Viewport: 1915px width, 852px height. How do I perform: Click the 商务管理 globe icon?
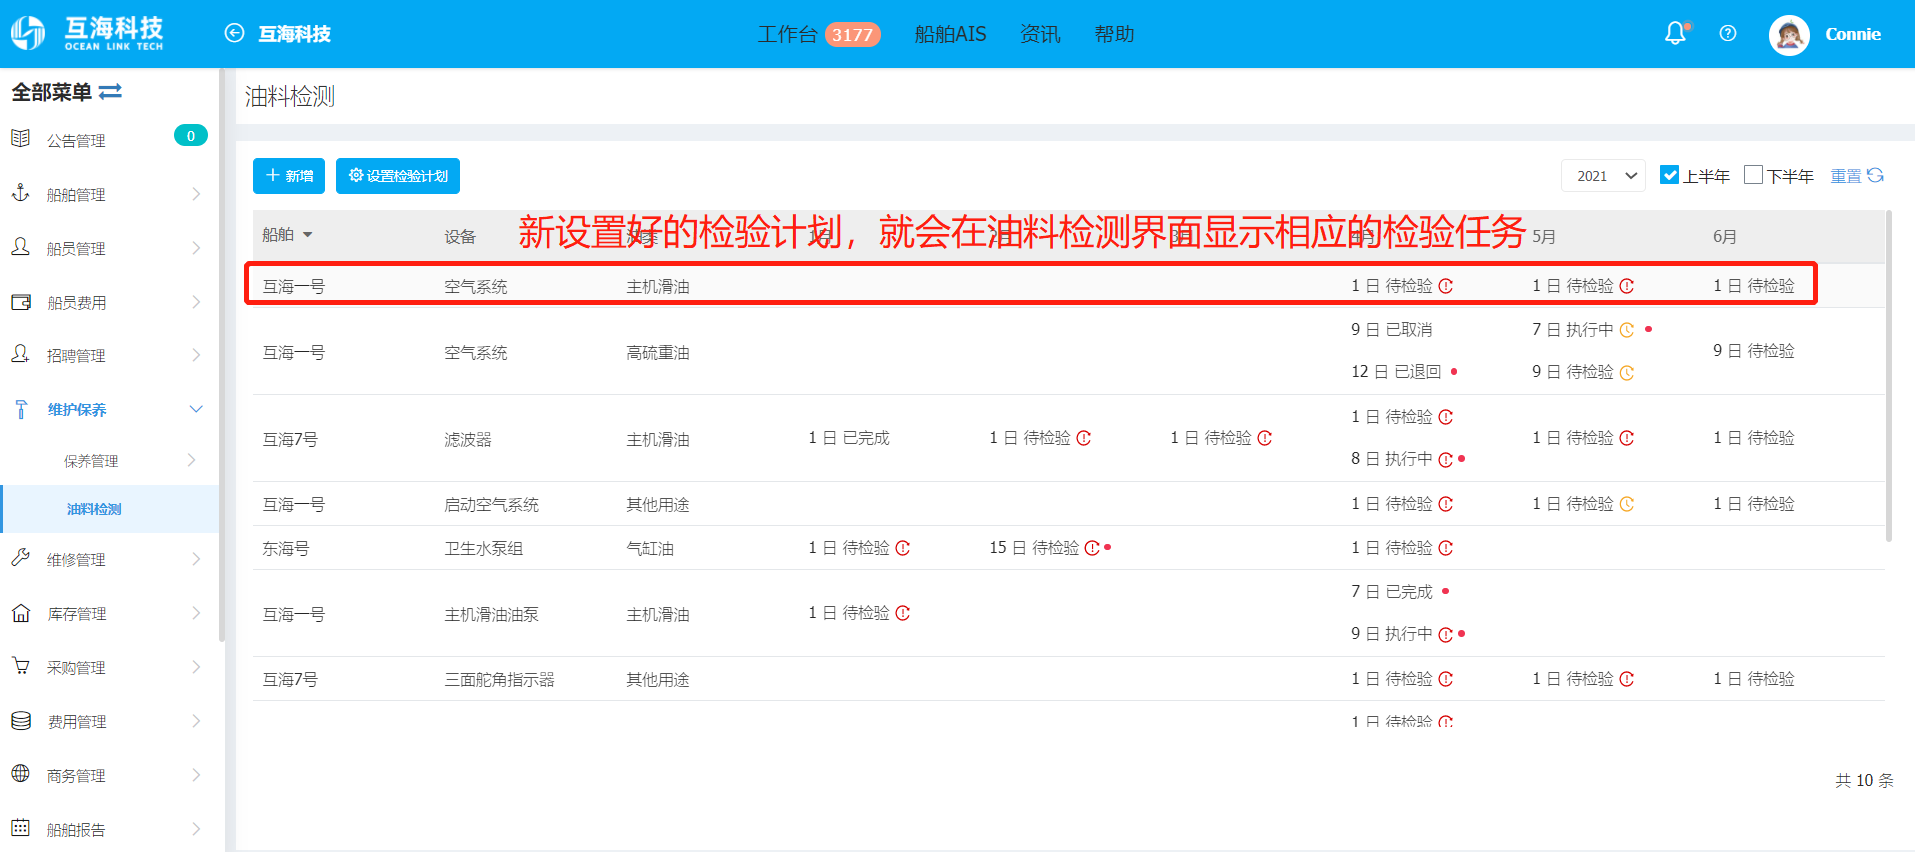click(x=20, y=774)
